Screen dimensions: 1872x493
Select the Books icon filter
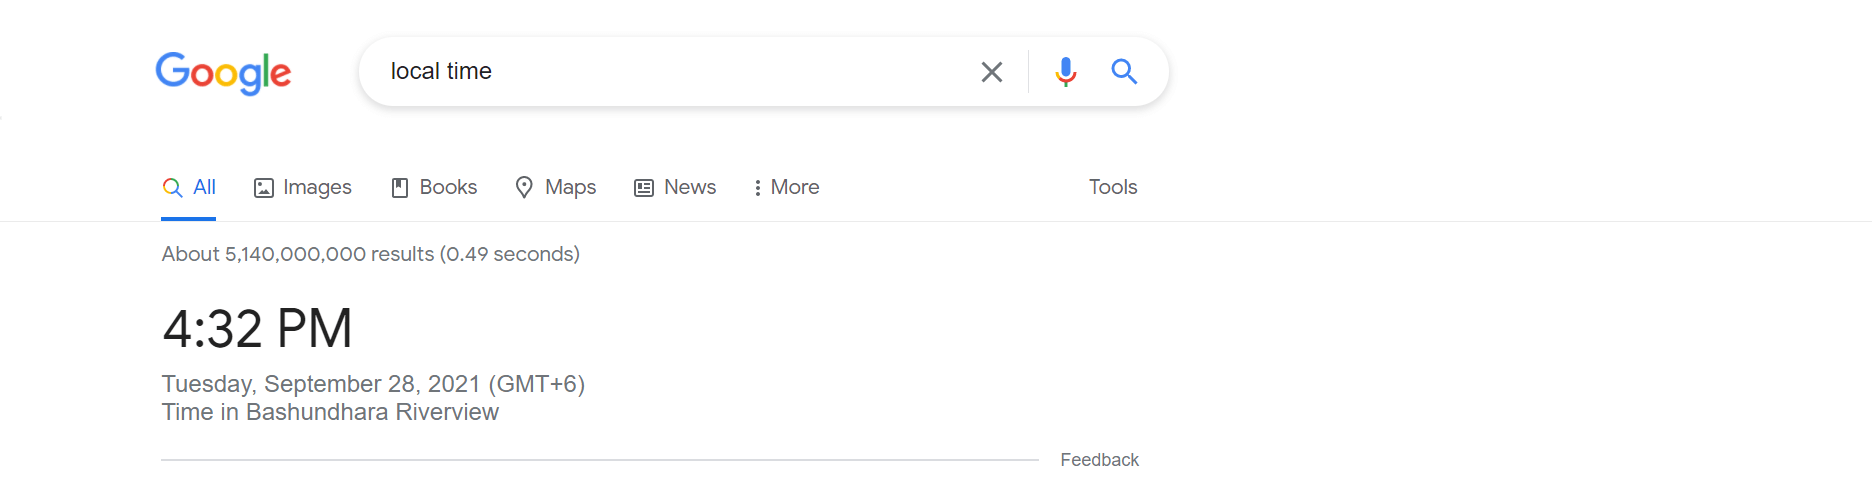400,188
